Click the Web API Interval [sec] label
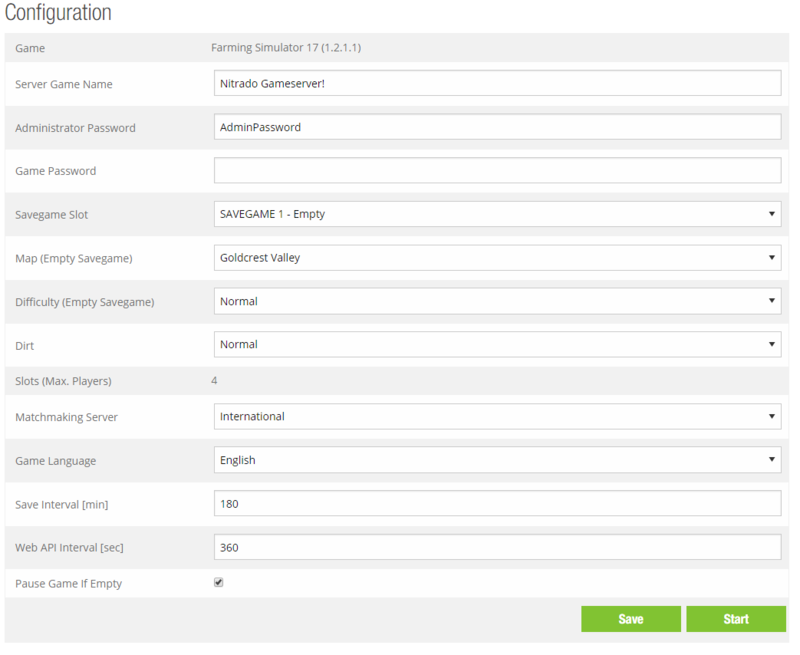 pos(69,548)
